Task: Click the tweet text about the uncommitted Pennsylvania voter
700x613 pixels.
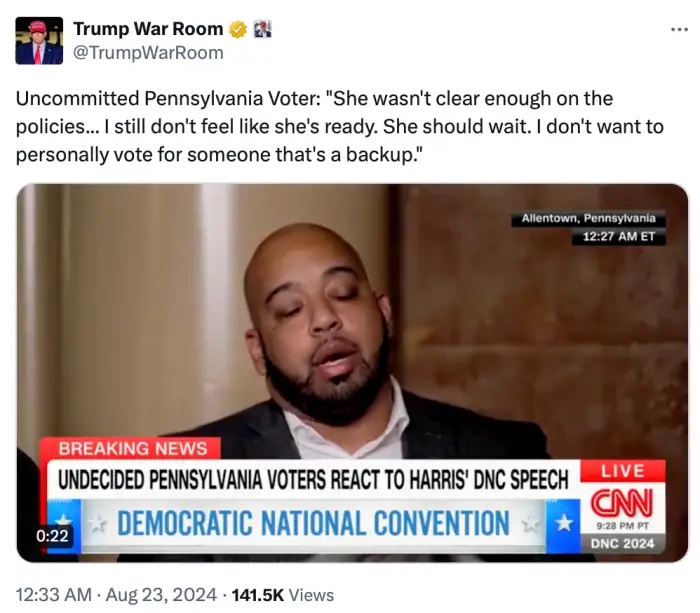Action: click(x=340, y=126)
